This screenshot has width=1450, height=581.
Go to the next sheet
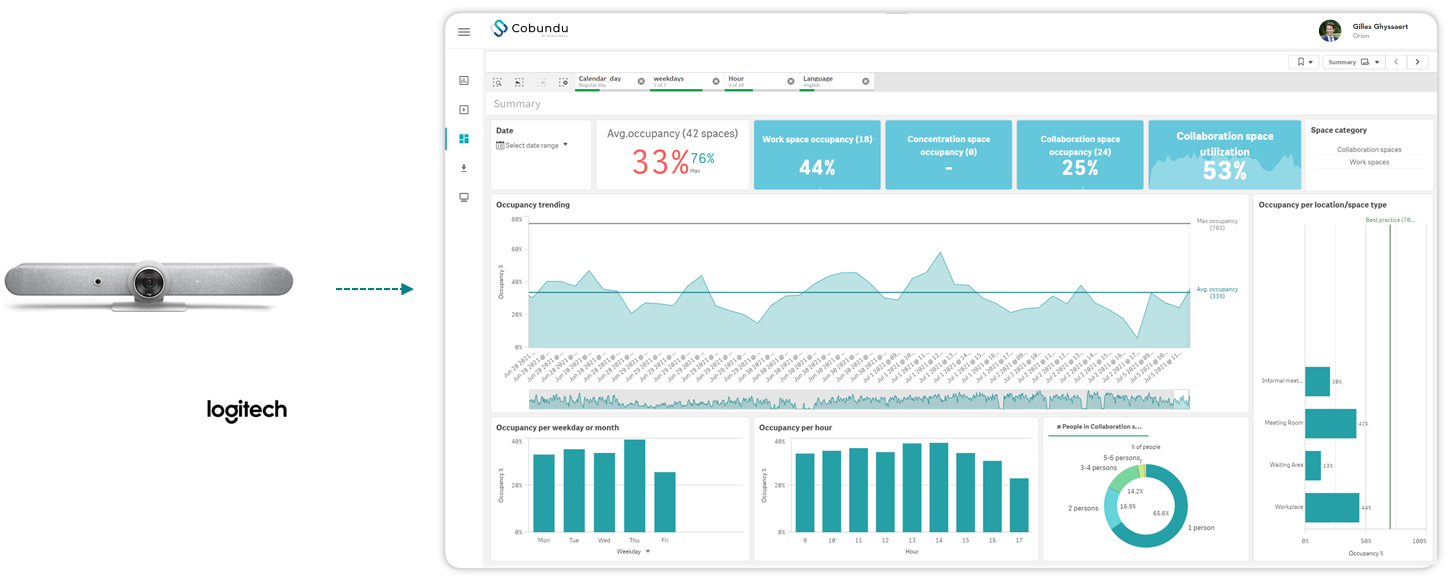click(1418, 62)
